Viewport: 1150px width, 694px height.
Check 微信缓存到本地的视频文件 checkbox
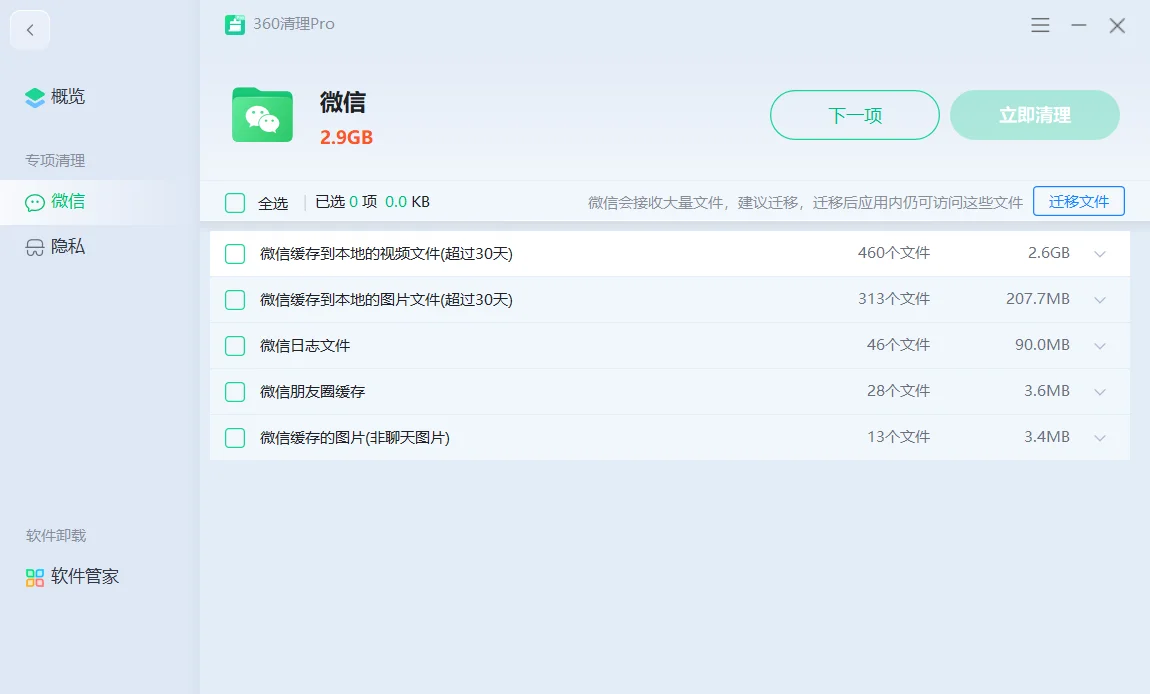235,254
